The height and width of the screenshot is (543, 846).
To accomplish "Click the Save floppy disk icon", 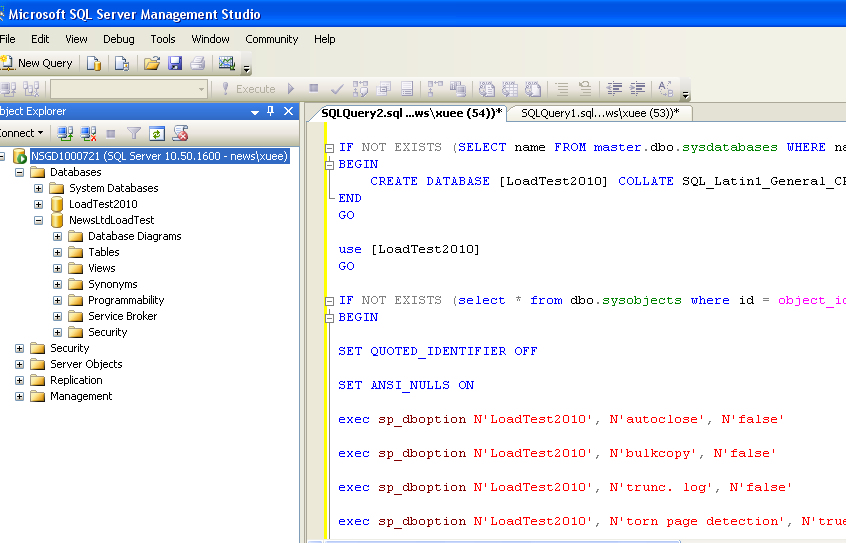I will pyautogui.click(x=175, y=64).
